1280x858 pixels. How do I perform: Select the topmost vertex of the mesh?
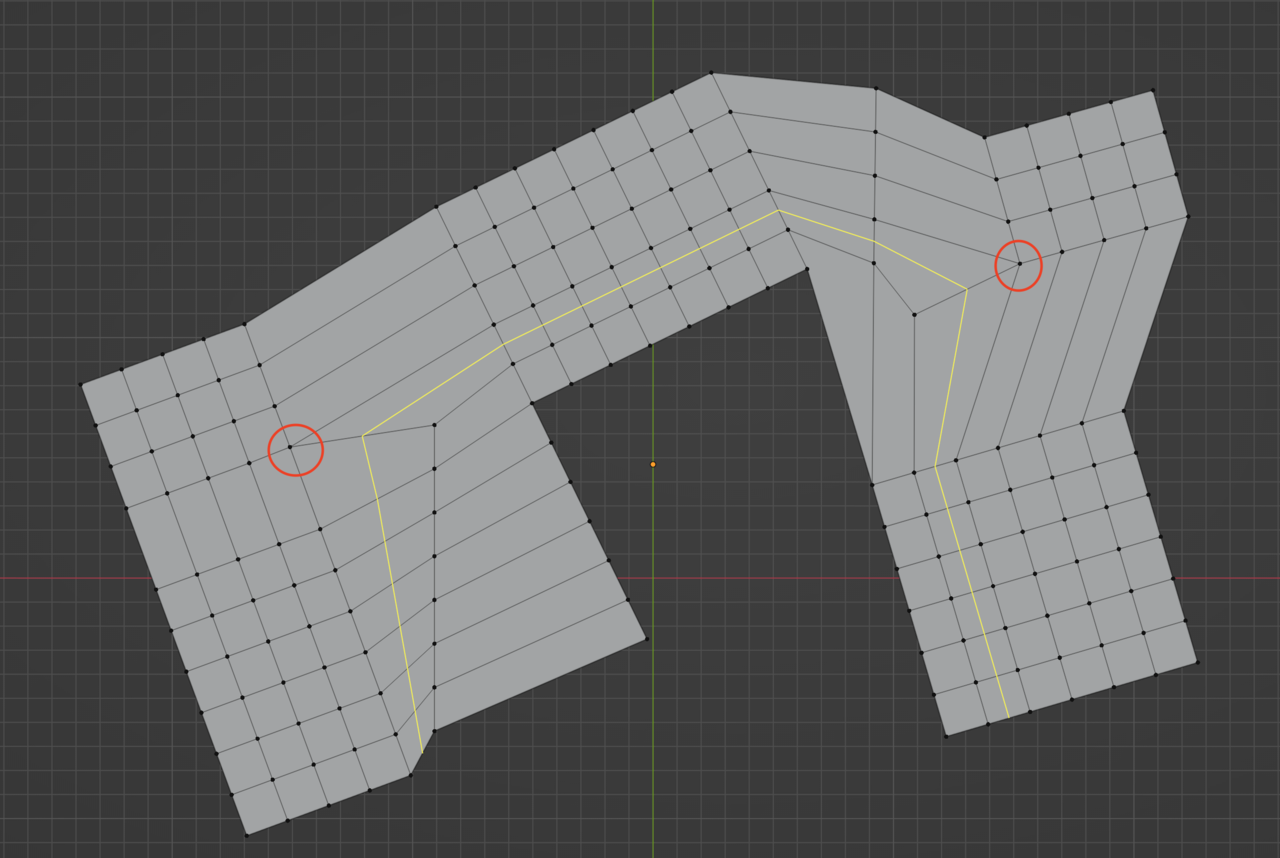coord(711,73)
